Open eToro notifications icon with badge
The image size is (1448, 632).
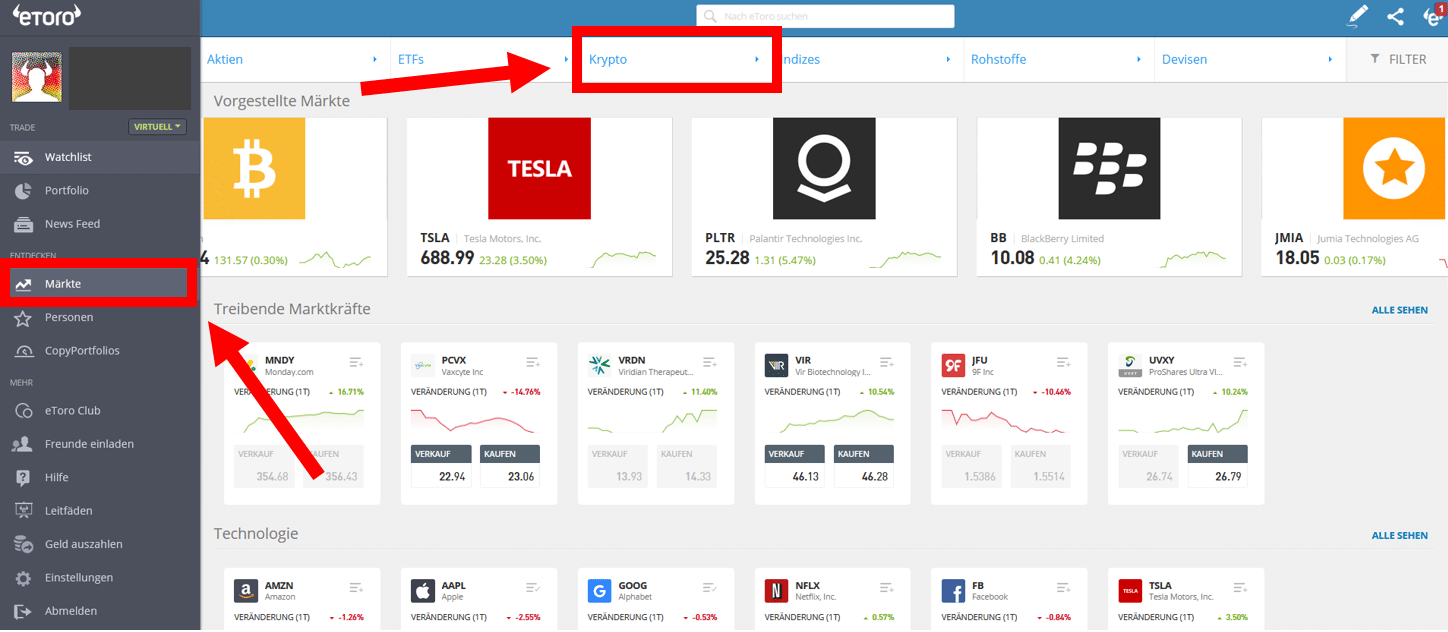[x=1433, y=16]
